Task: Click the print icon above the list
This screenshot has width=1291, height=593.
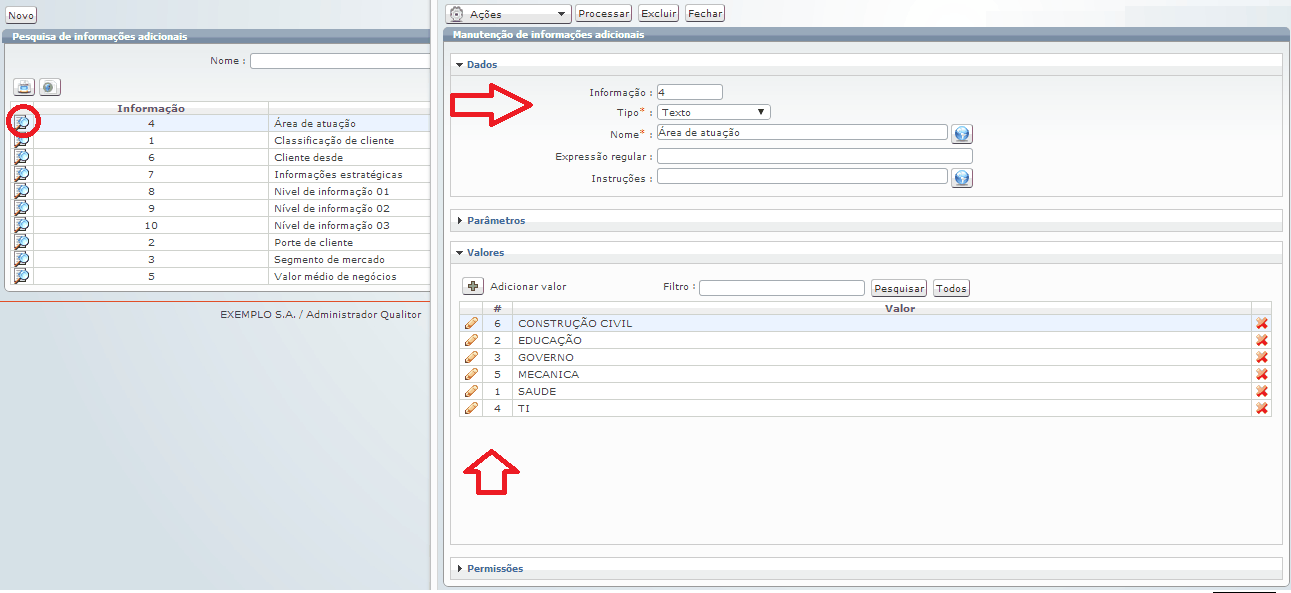Action: pos(24,87)
